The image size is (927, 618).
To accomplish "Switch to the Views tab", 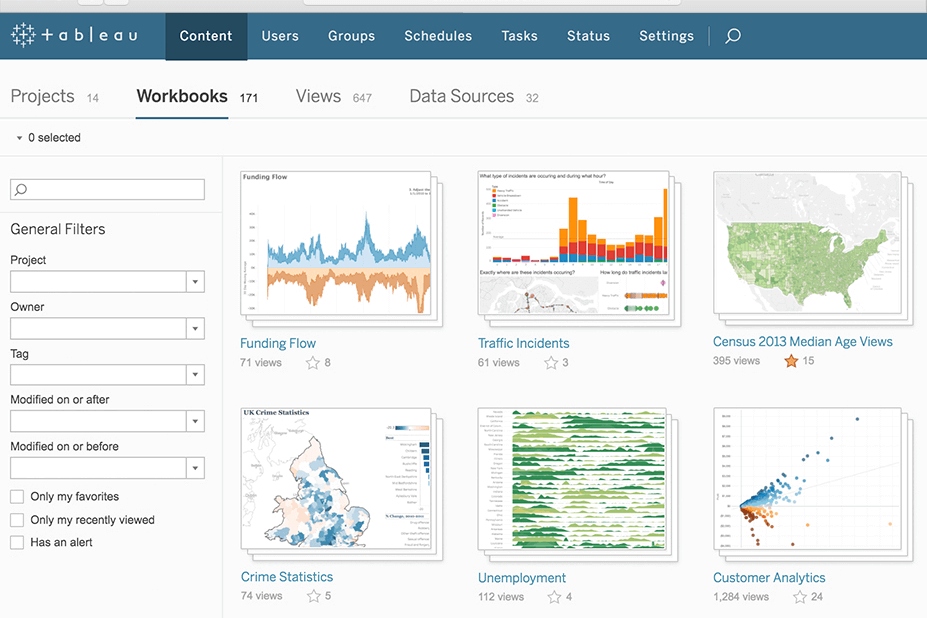I will click(333, 96).
